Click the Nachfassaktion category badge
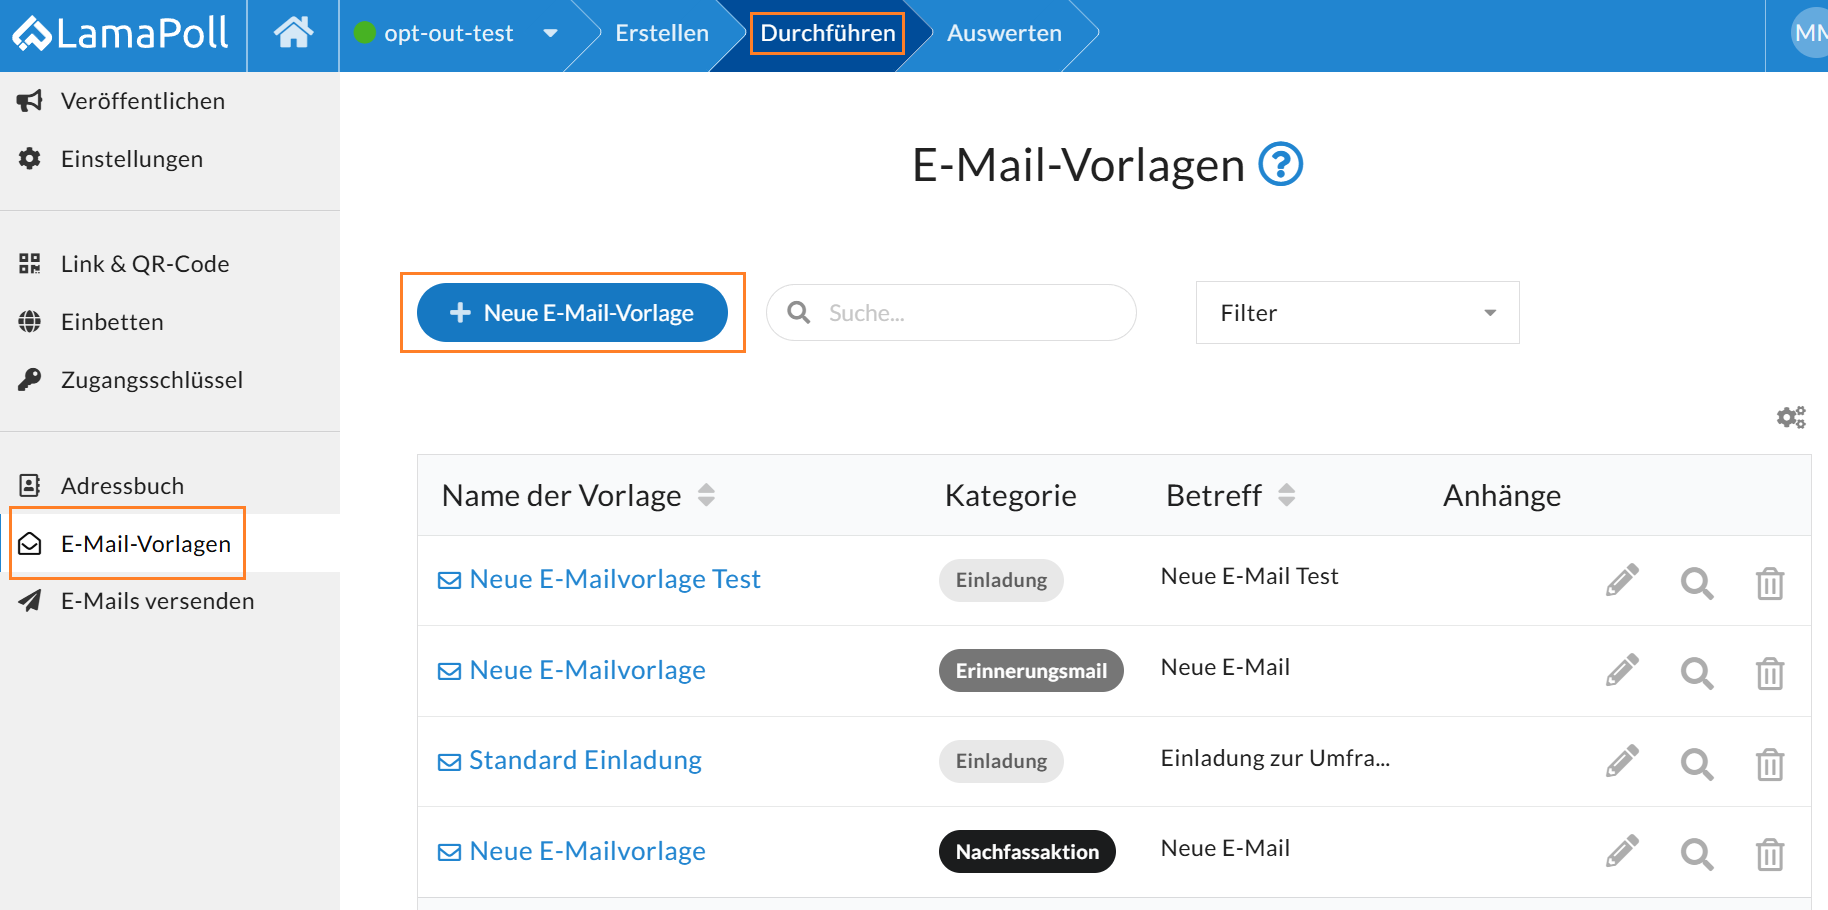 1027,852
